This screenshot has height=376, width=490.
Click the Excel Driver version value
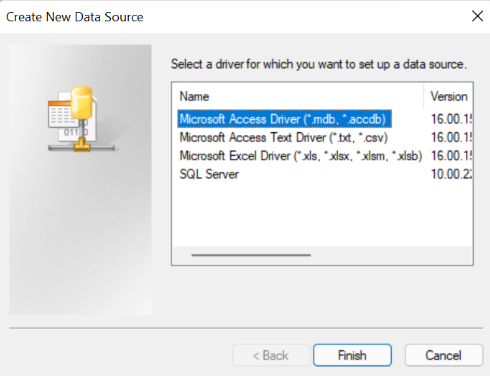point(451,156)
